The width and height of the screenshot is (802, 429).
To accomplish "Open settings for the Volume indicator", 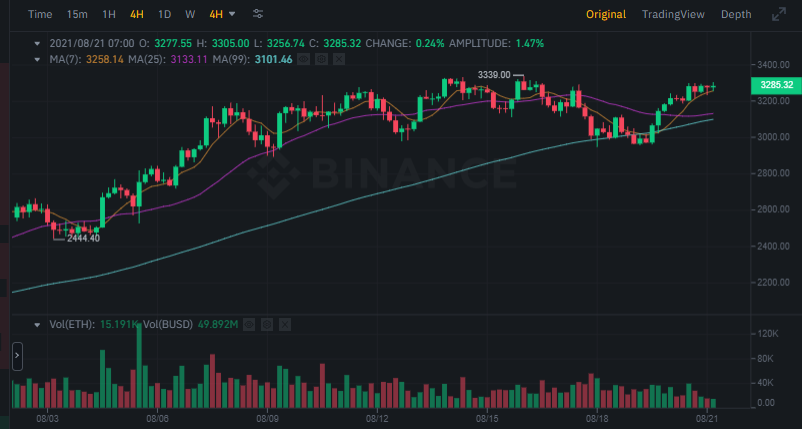I will click(268, 325).
